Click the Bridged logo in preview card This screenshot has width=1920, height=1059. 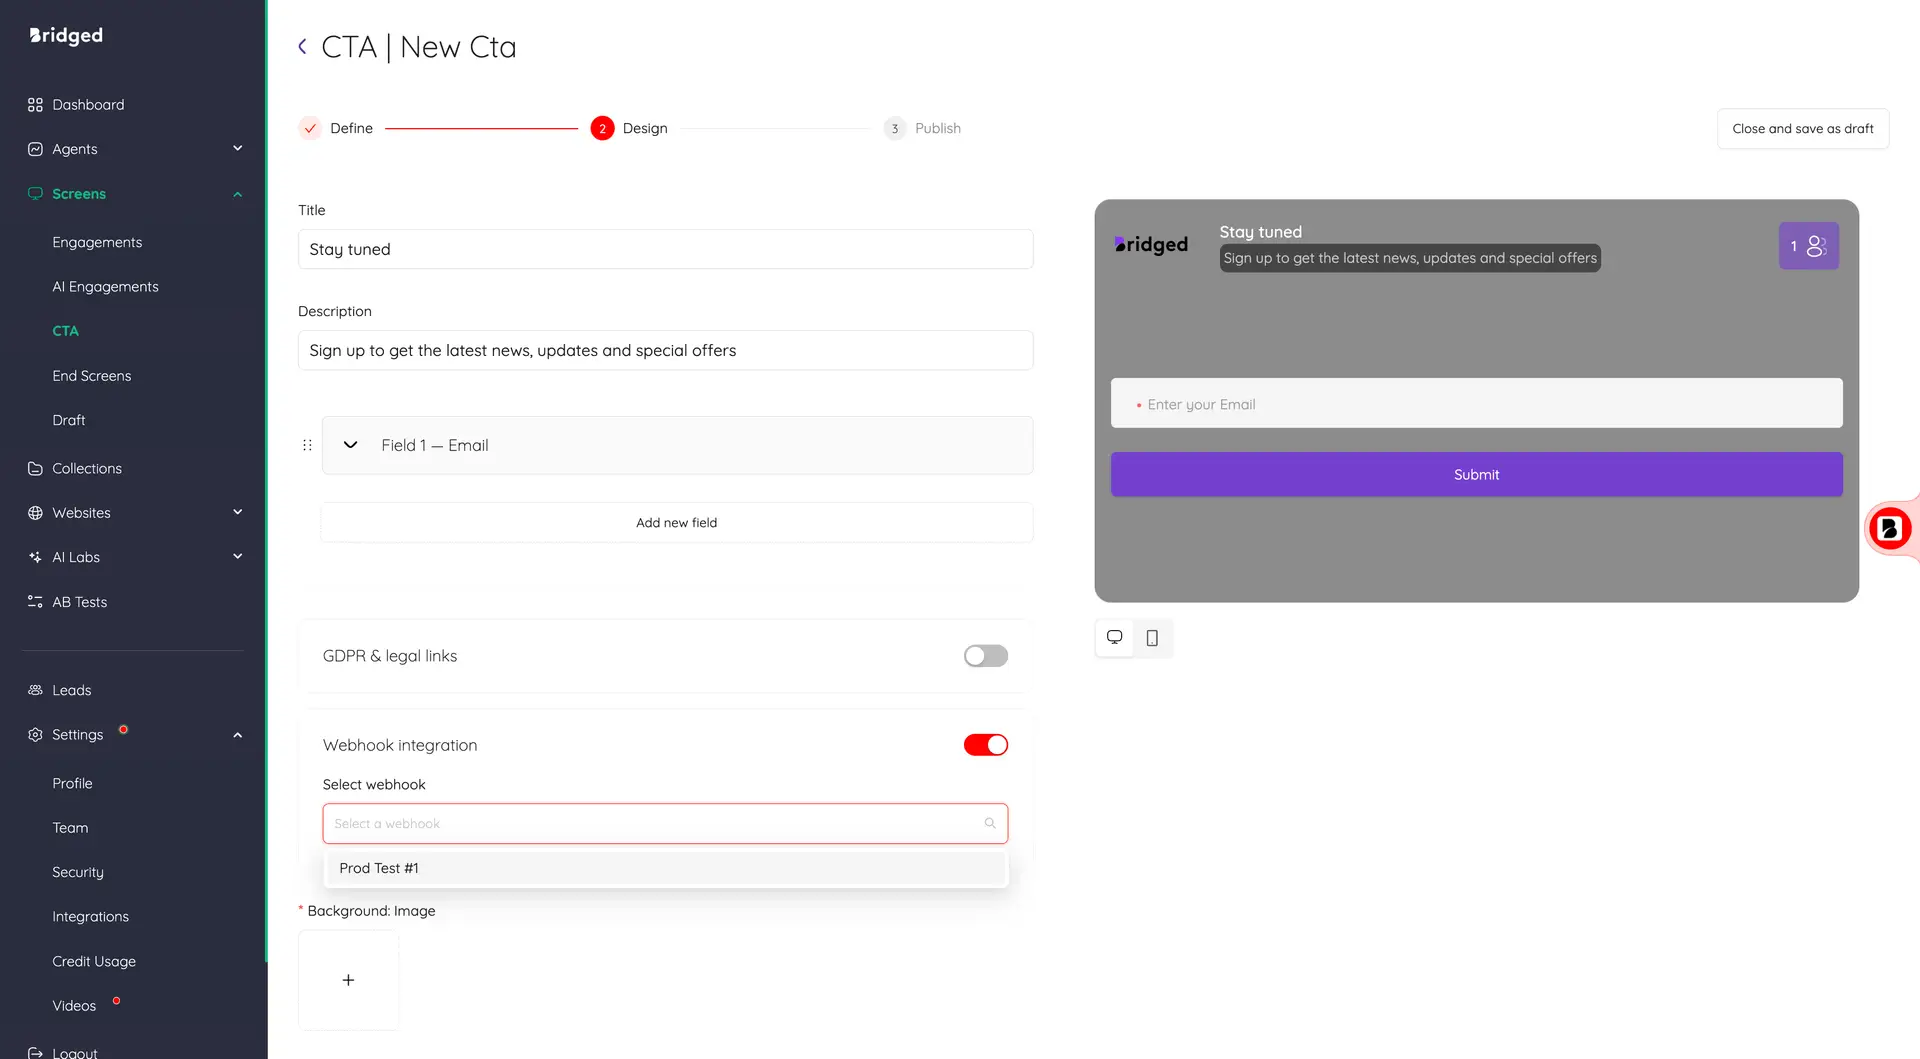(1151, 244)
